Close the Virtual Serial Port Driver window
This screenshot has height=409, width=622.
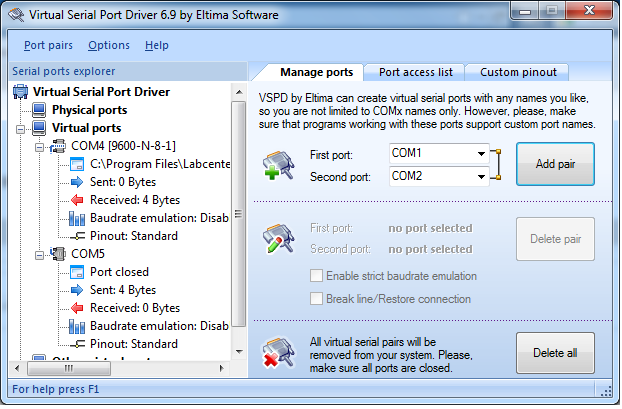pos(589,11)
